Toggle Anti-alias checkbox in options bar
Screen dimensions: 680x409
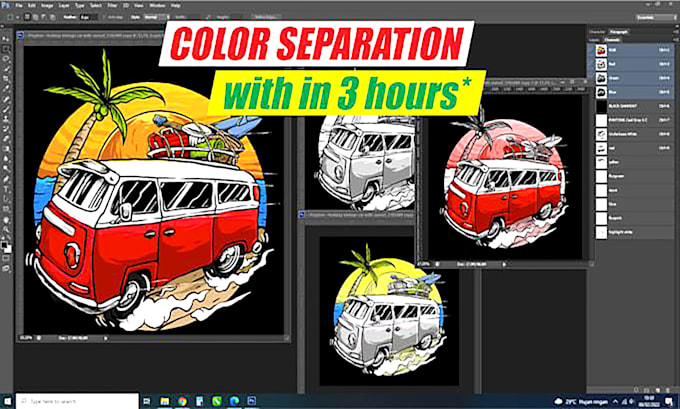coord(104,17)
